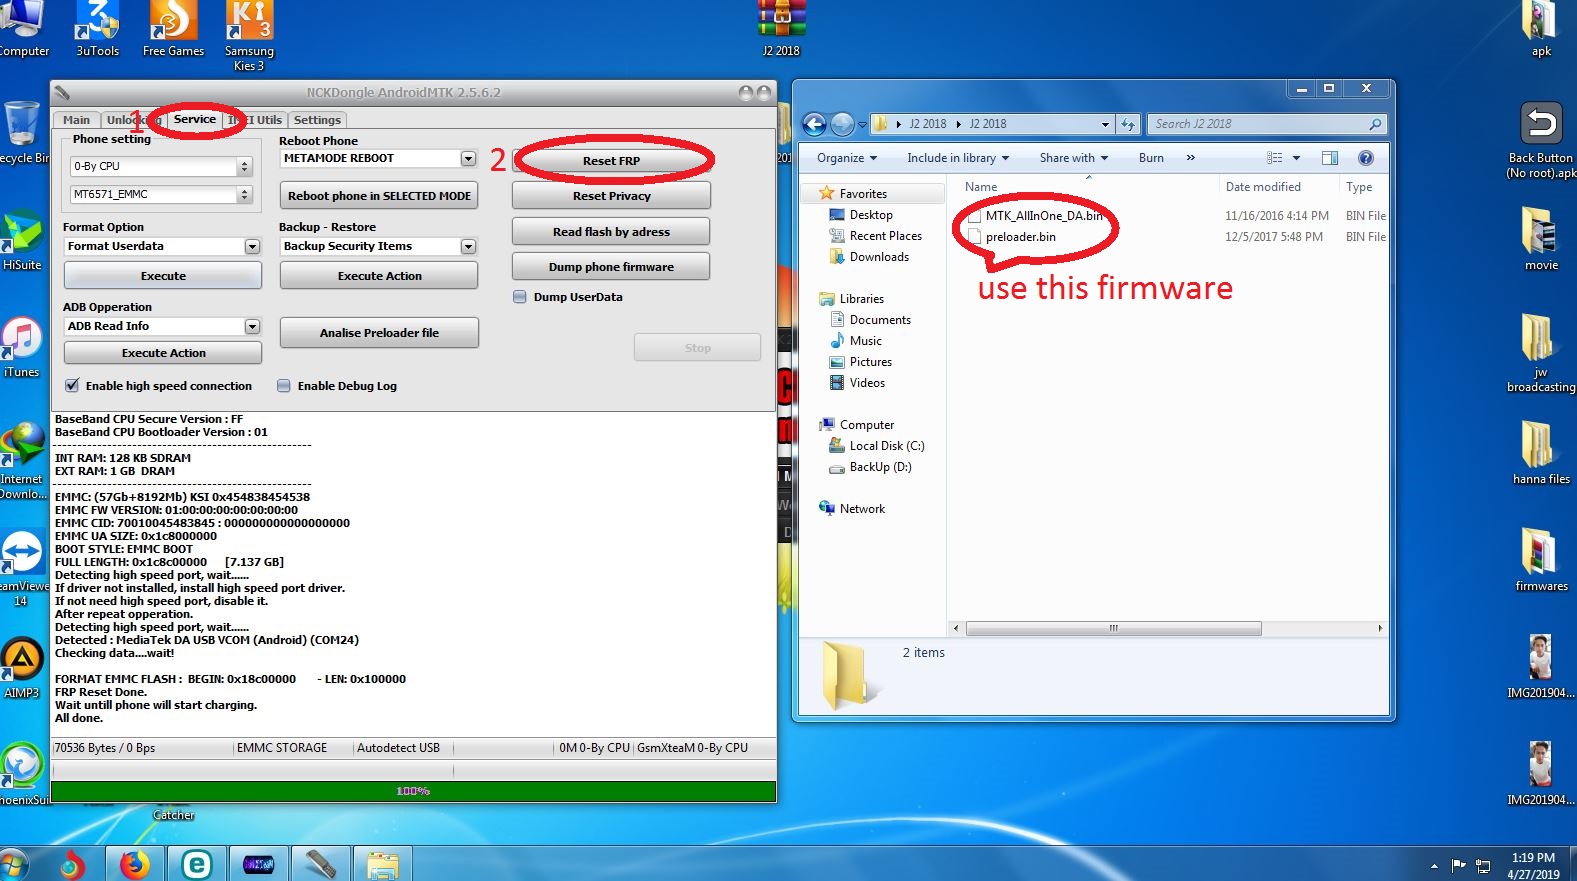The height and width of the screenshot is (881, 1577).
Task: Click the Windows Explorer taskbar button
Action: 382,864
